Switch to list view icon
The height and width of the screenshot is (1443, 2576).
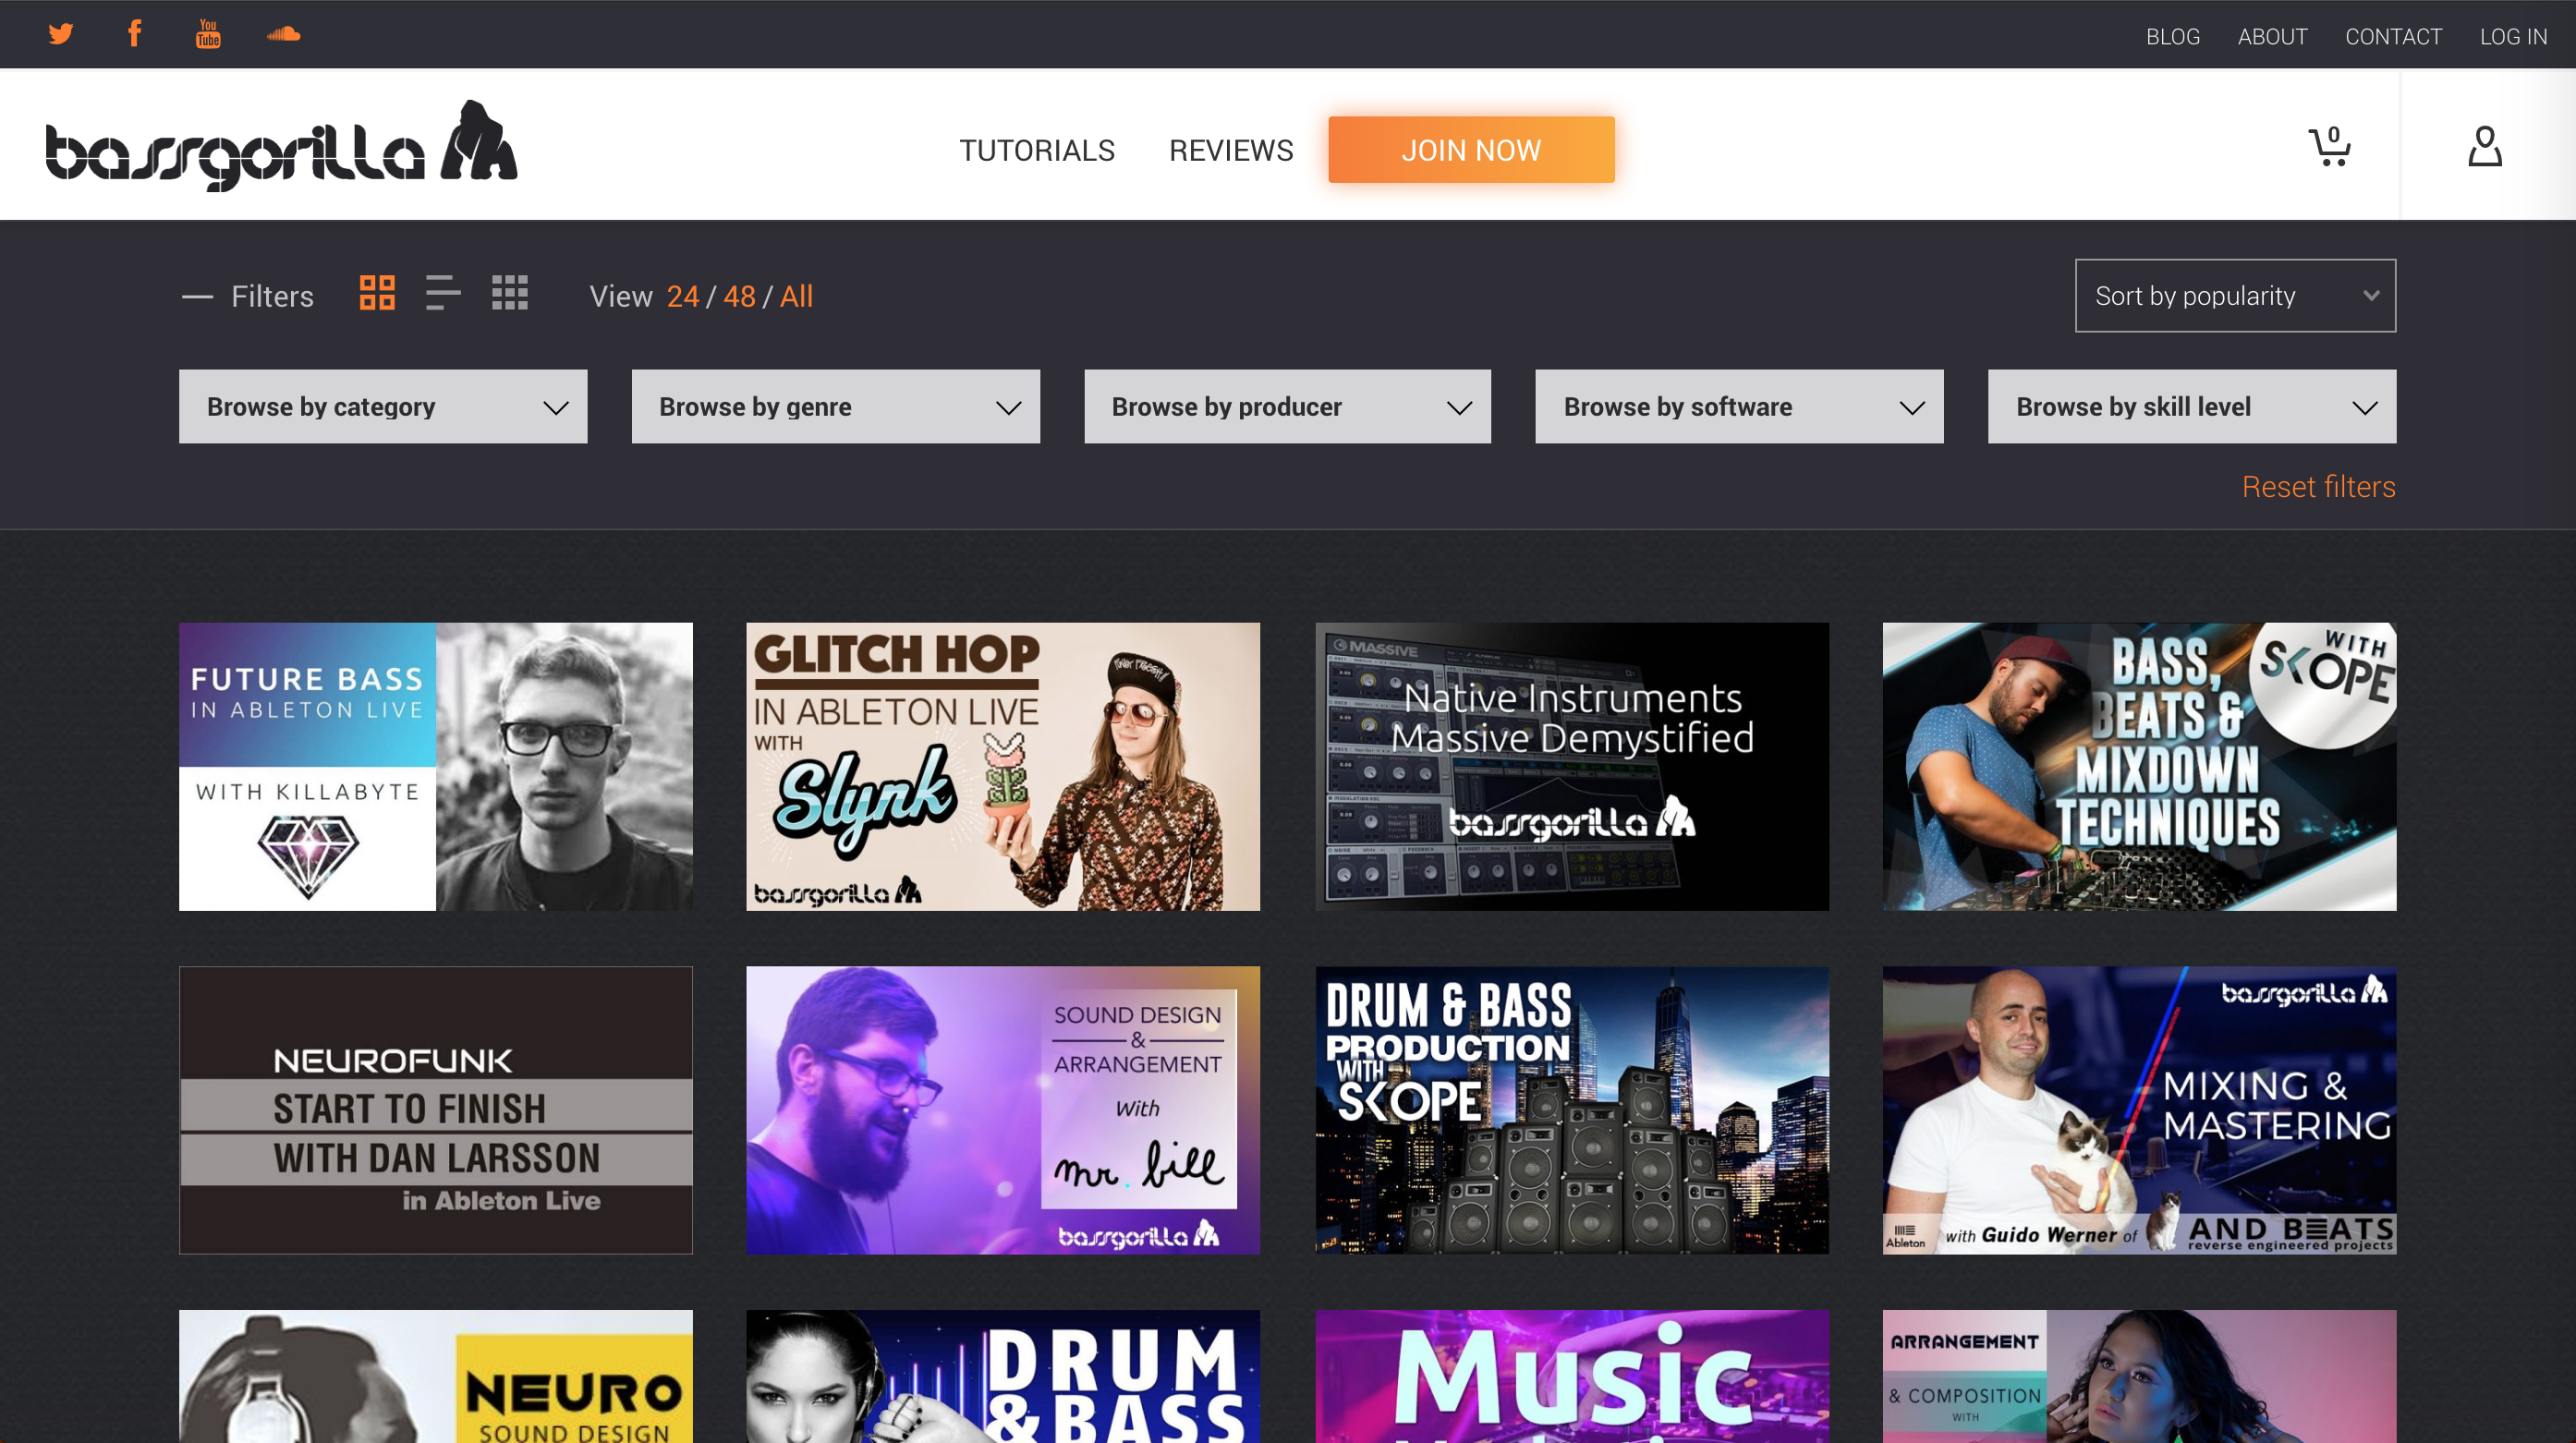(x=443, y=293)
